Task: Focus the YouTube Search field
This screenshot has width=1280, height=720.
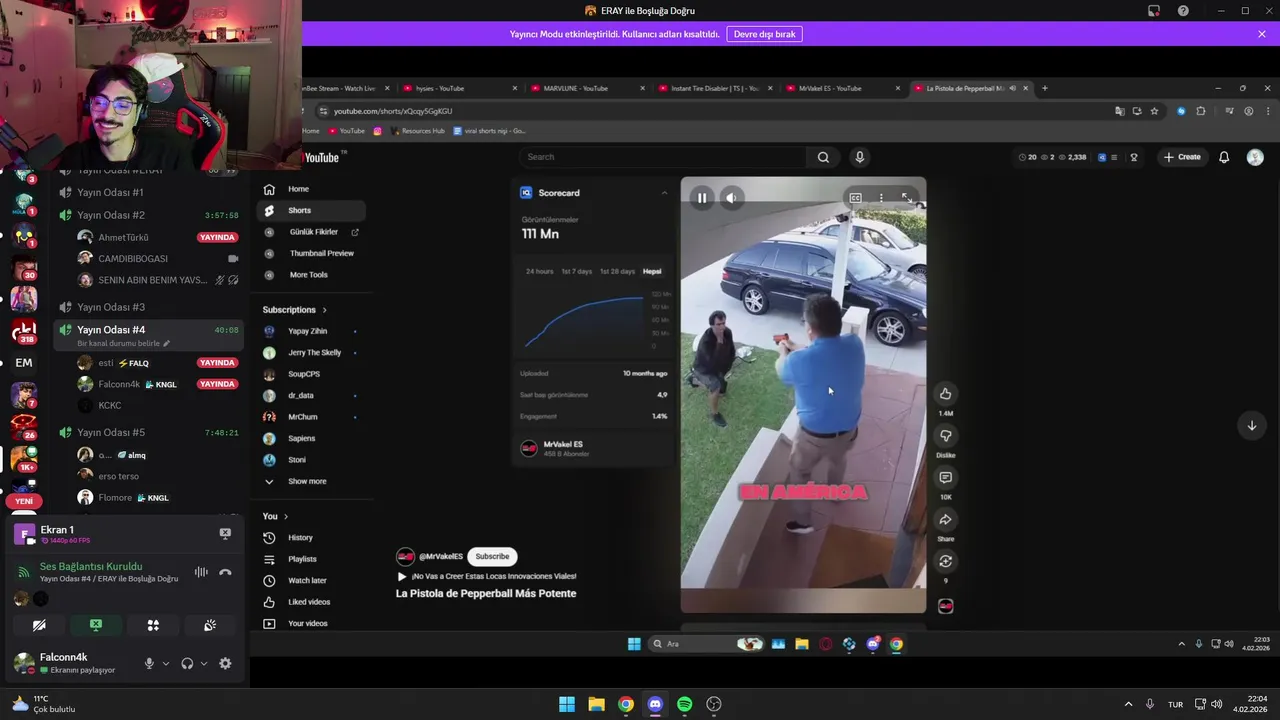Action: (663, 157)
